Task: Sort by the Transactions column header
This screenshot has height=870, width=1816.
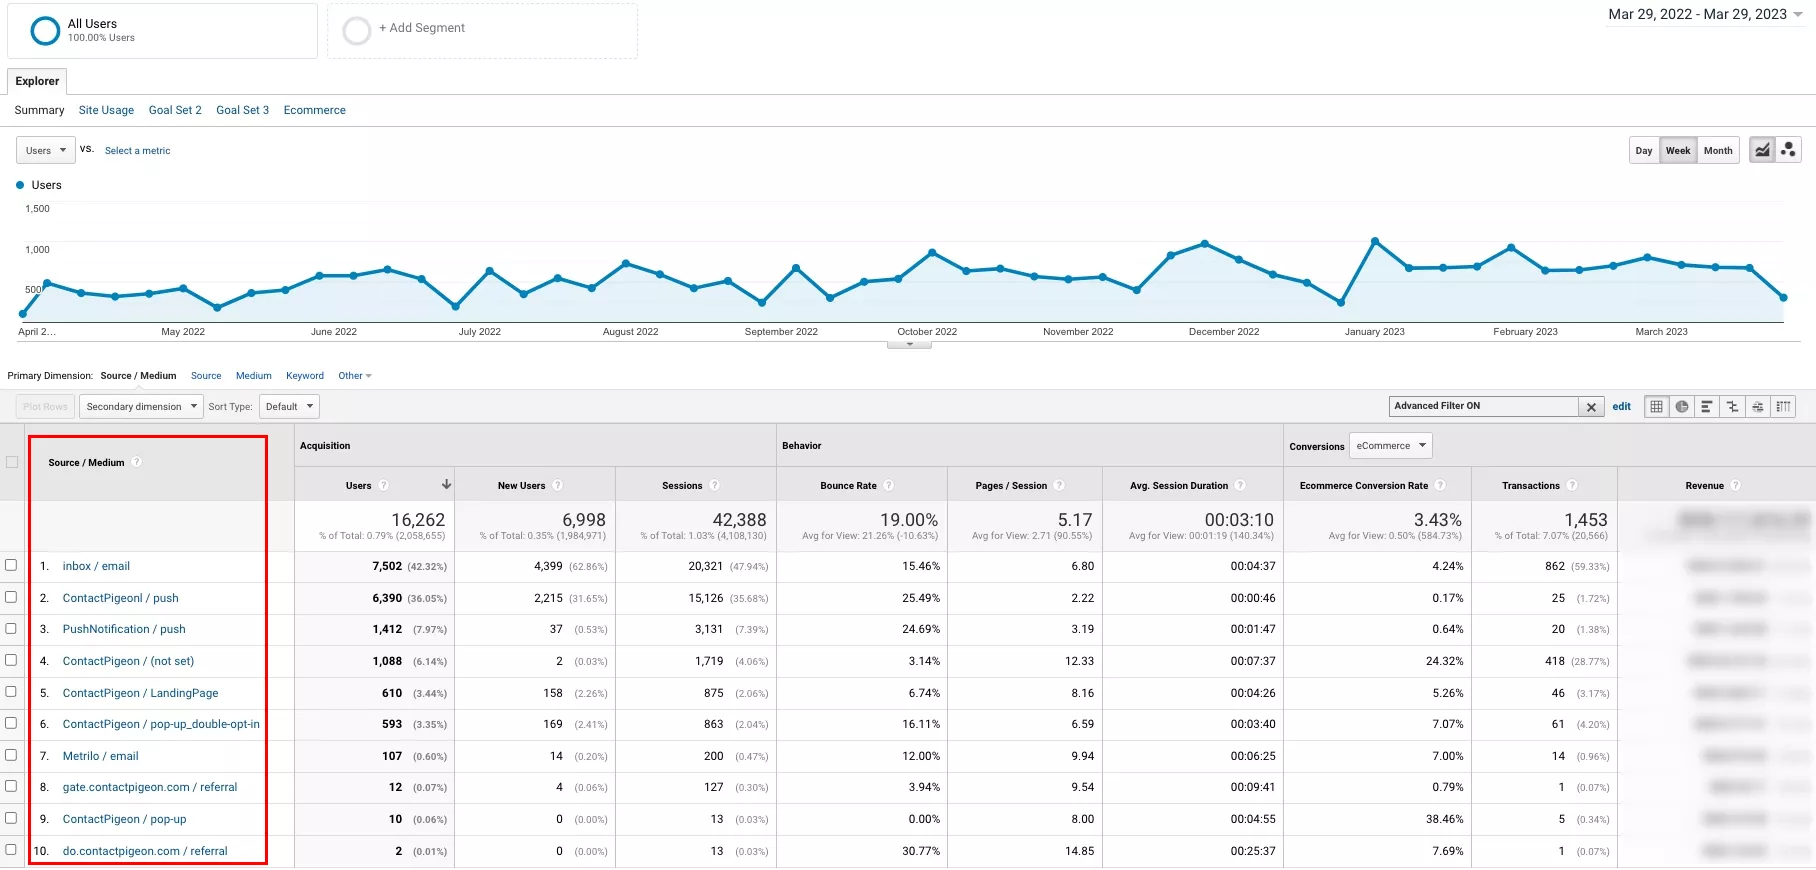Action: 1530,486
